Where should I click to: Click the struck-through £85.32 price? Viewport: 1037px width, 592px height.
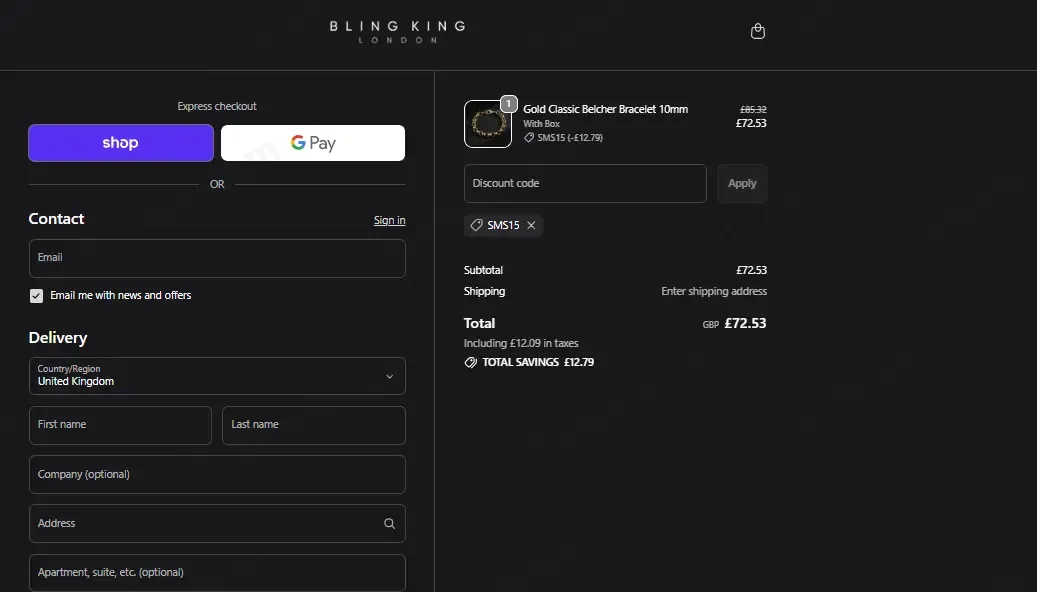pos(753,110)
